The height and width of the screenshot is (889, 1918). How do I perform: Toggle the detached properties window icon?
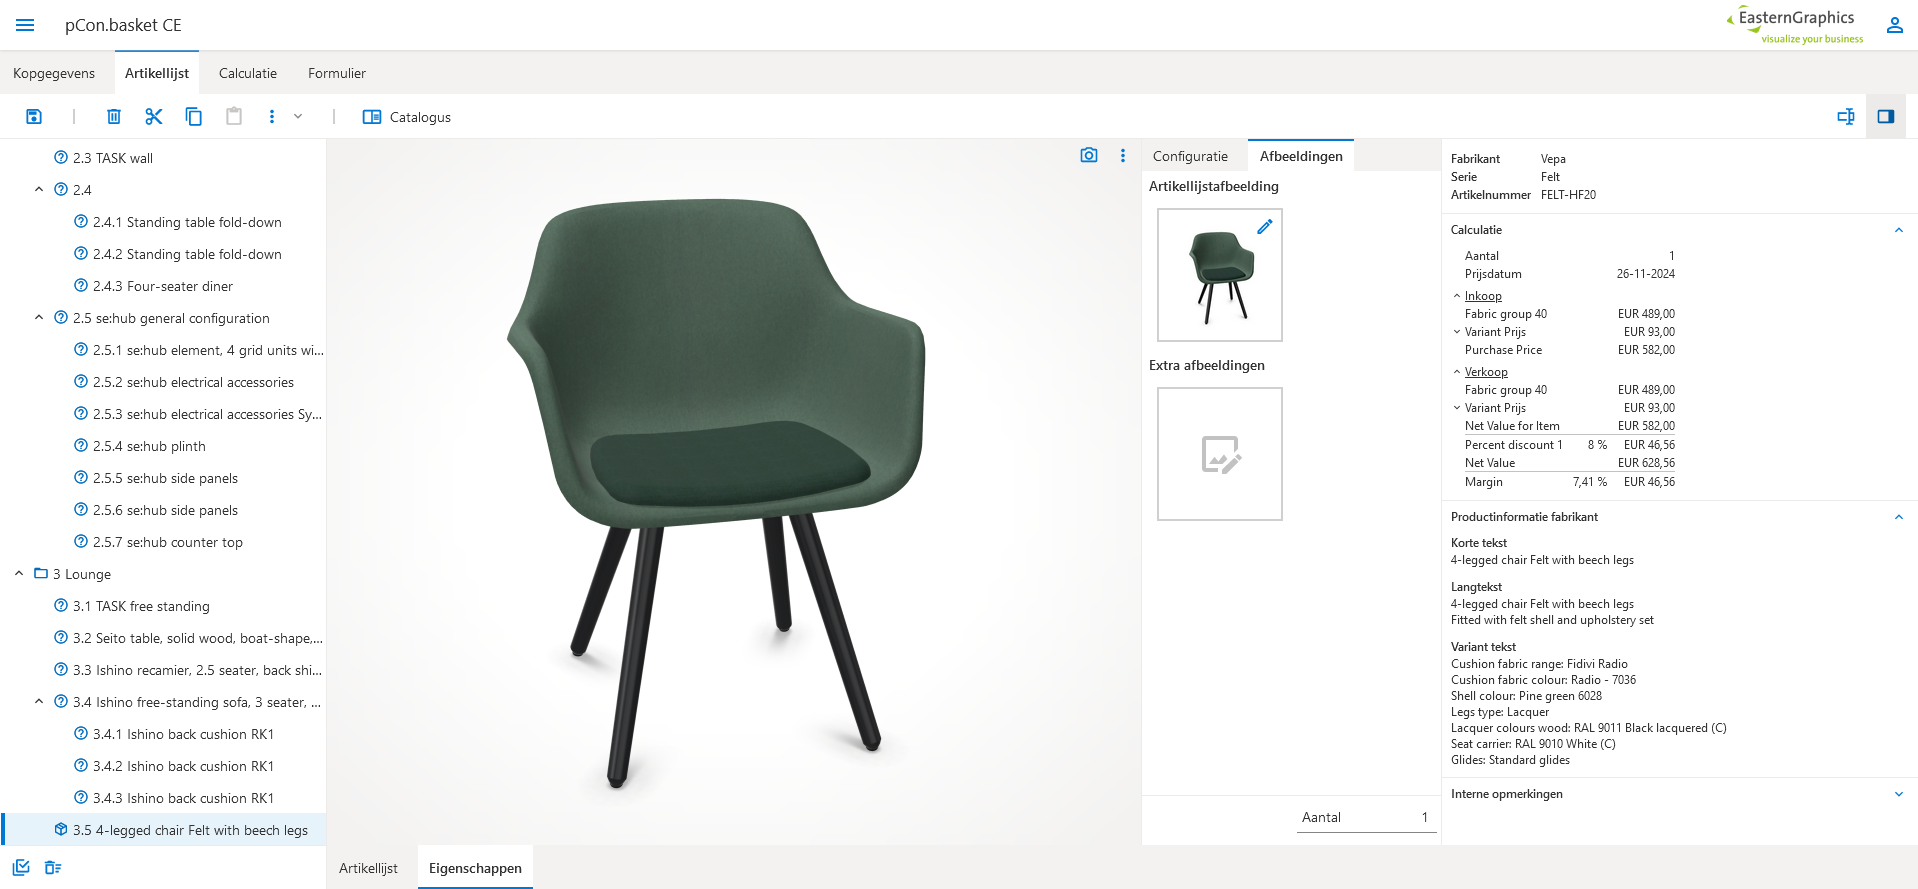(1846, 117)
